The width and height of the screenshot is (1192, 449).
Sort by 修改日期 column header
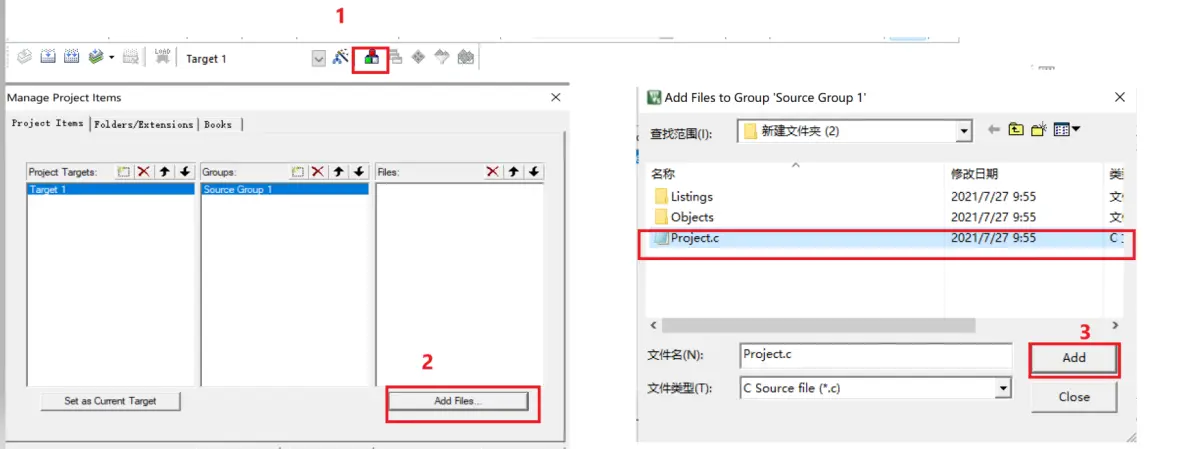975,175
